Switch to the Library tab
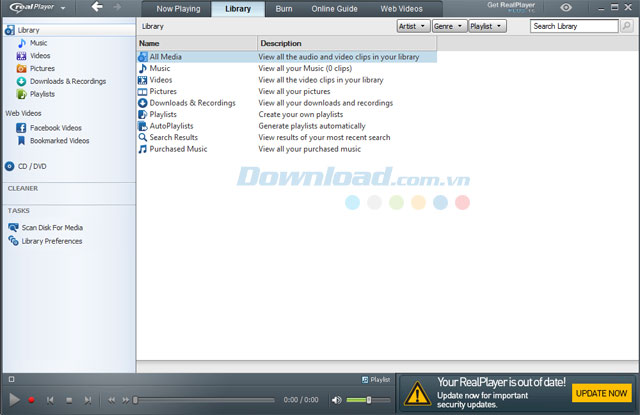The height and width of the screenshot is (415, 640). (x=238, y=9)
